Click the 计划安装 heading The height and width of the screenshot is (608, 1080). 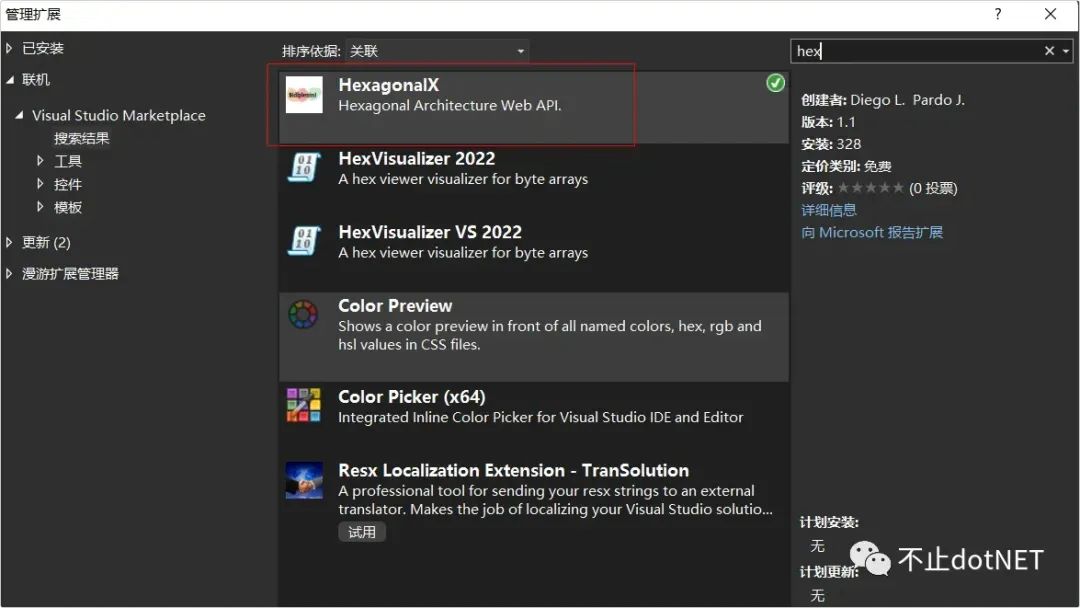pos(829,522)
